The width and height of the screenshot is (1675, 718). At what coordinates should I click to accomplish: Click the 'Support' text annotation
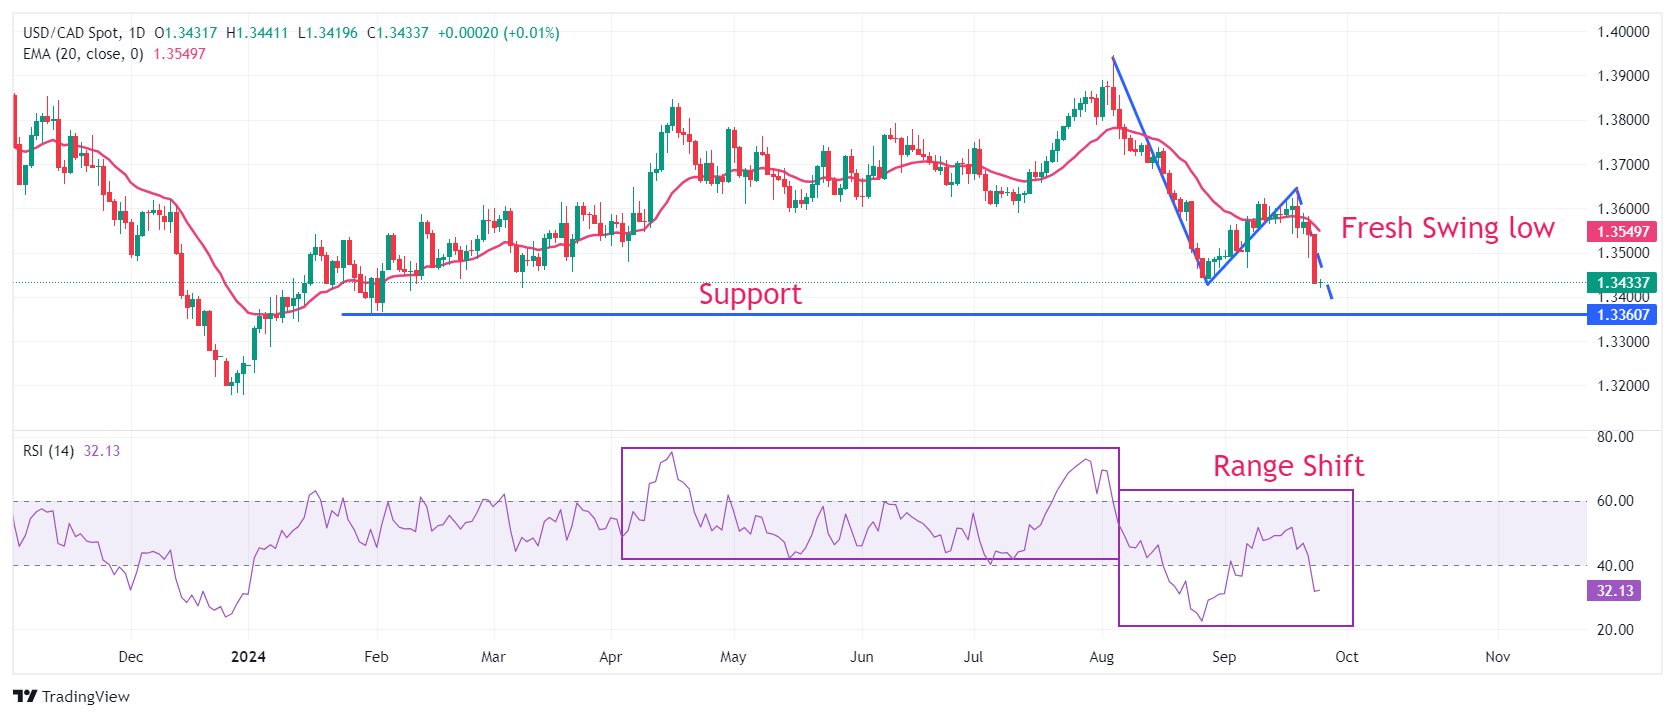pyautogui.click(x=750, y=294)
